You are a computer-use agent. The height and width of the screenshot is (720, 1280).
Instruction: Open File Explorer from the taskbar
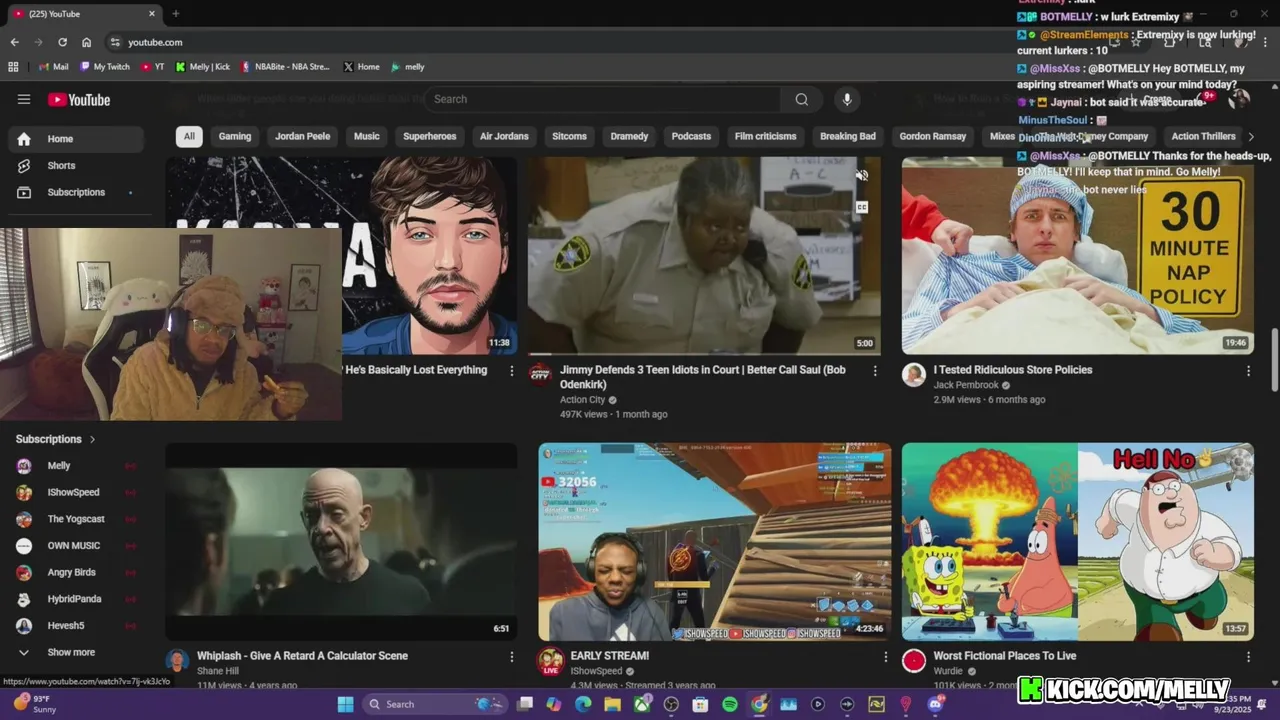coord(612,704)
